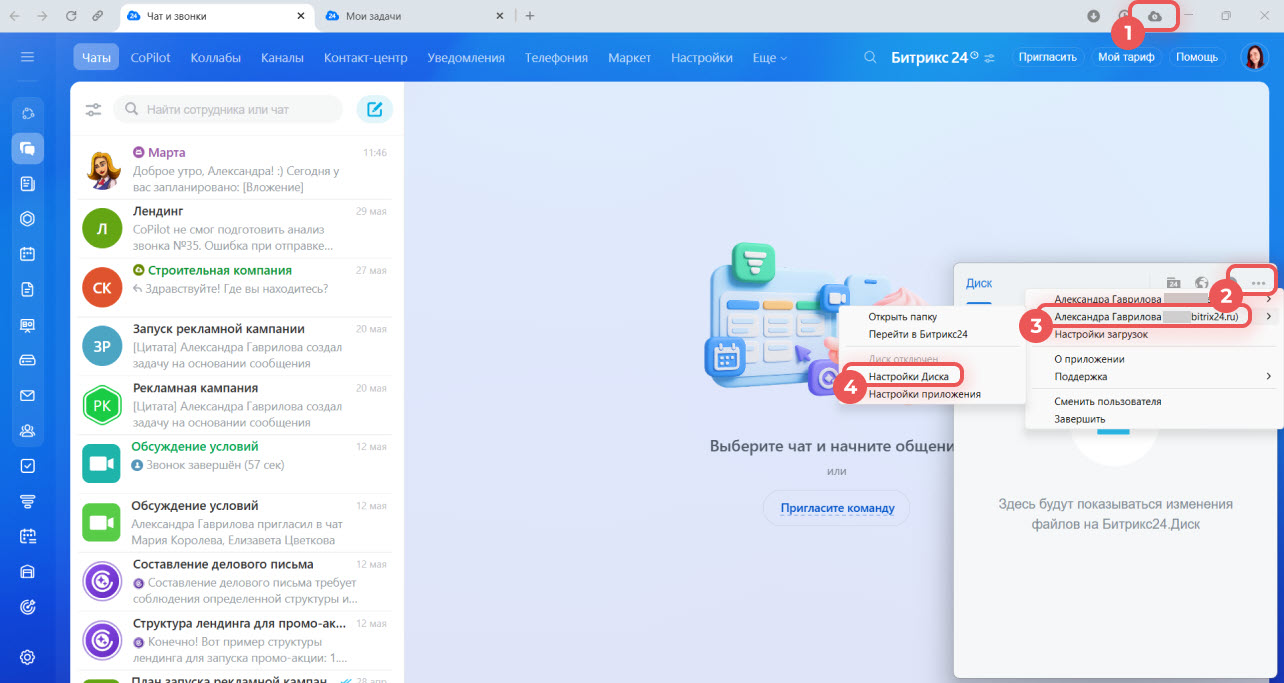Open the Телефония tab
The height and width of the screenshot is (683, 1284).
pyautogui.click(x=556, y=58)
